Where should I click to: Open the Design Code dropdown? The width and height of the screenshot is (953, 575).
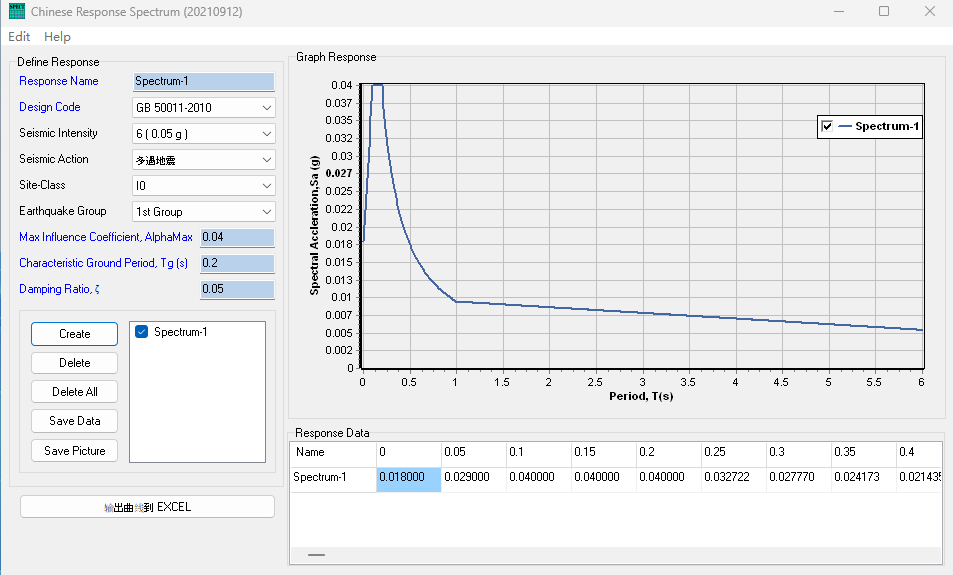204,108
